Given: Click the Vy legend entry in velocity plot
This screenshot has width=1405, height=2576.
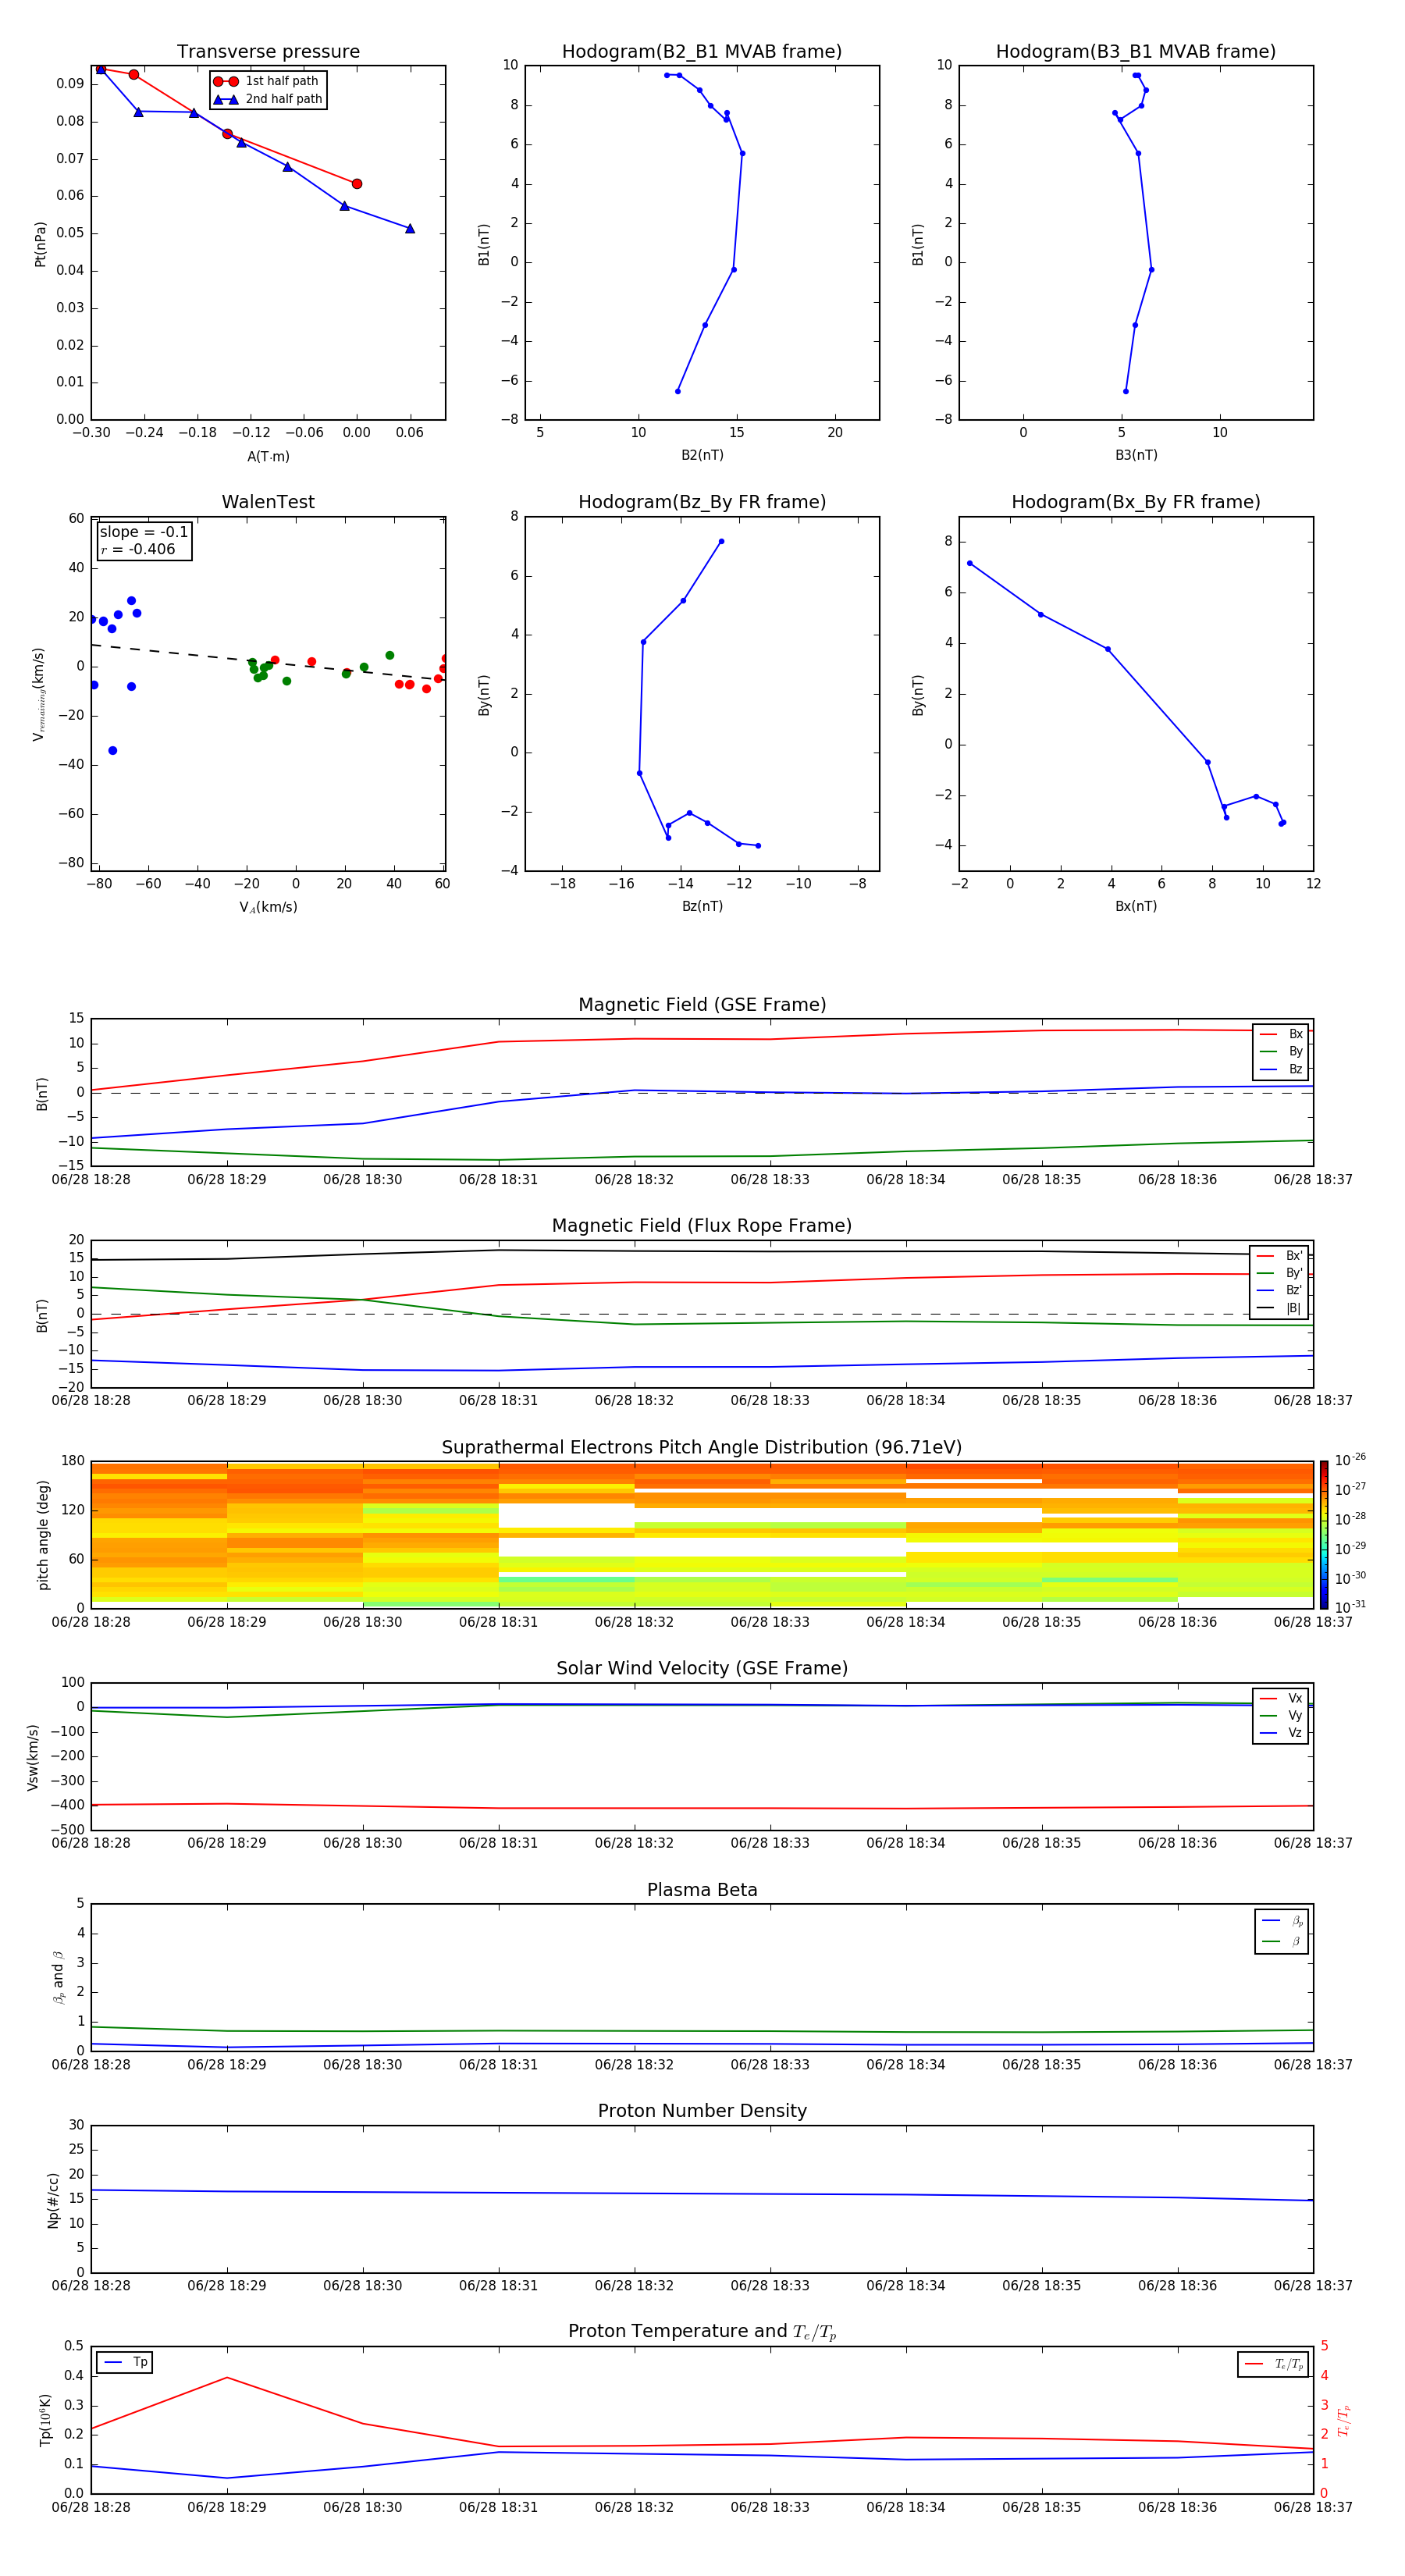Looking at the screenshot, I should point(1281,1715).
